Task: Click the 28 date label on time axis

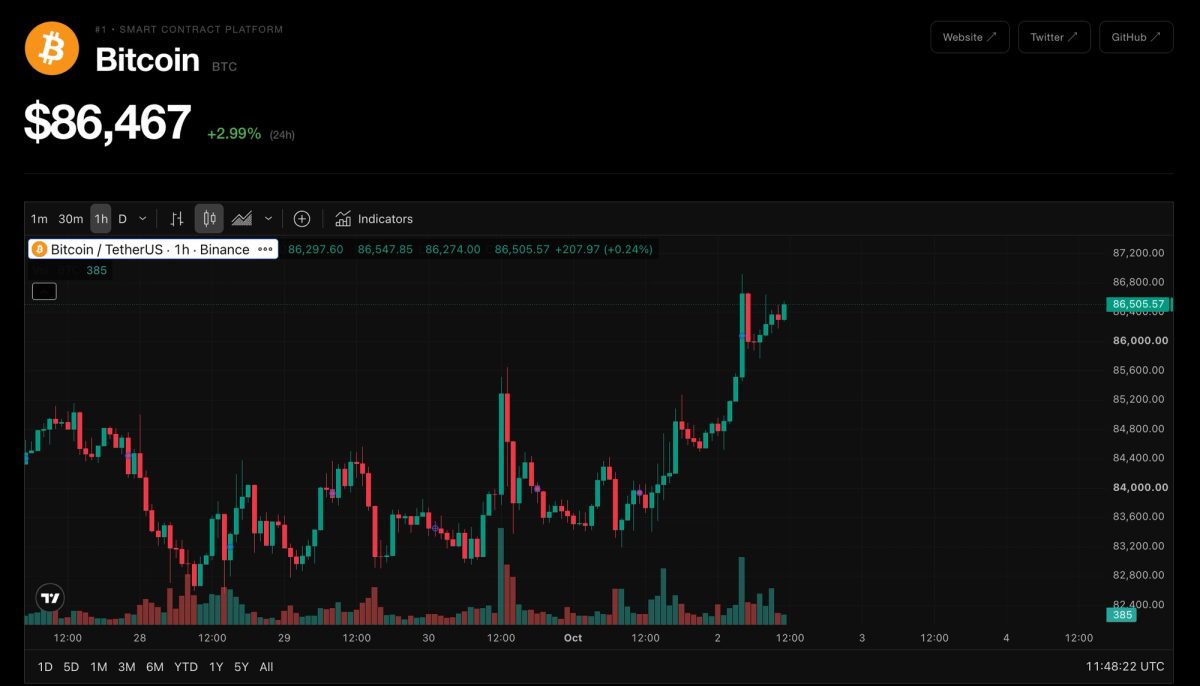Action: click(140, 637)
